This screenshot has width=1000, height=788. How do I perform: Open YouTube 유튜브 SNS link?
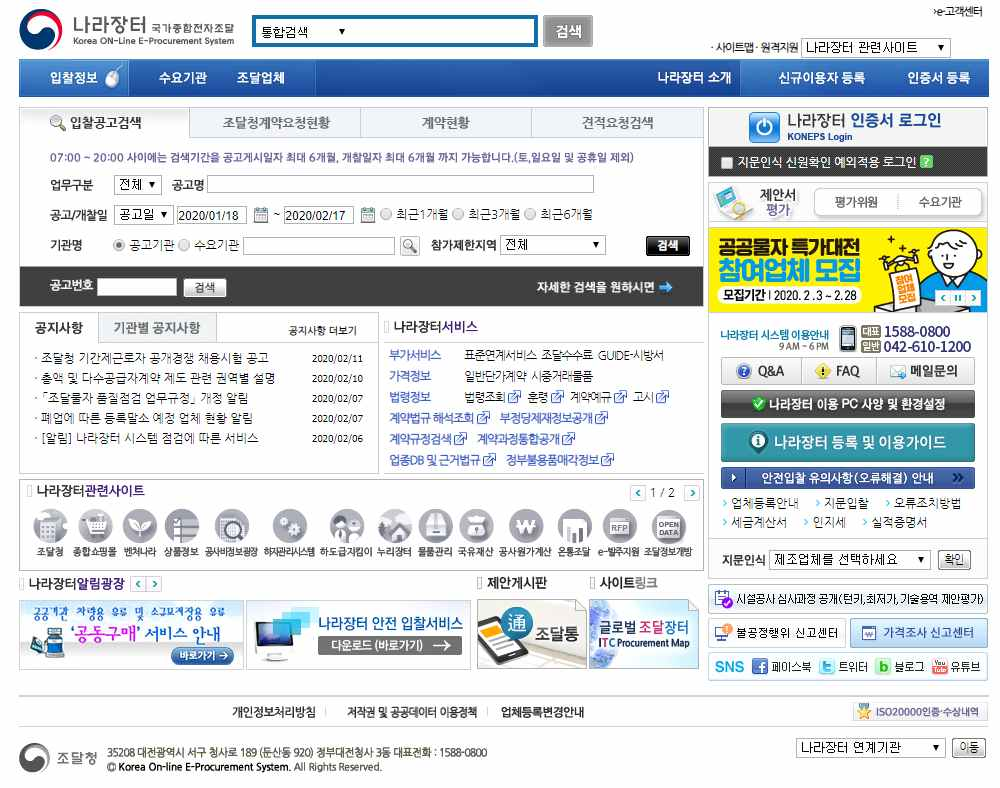point(956,667)
